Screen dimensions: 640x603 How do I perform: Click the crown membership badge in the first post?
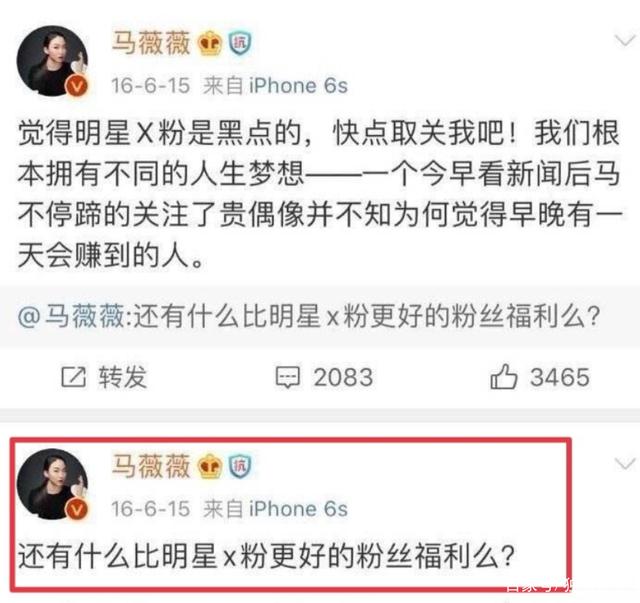point(210,43)
